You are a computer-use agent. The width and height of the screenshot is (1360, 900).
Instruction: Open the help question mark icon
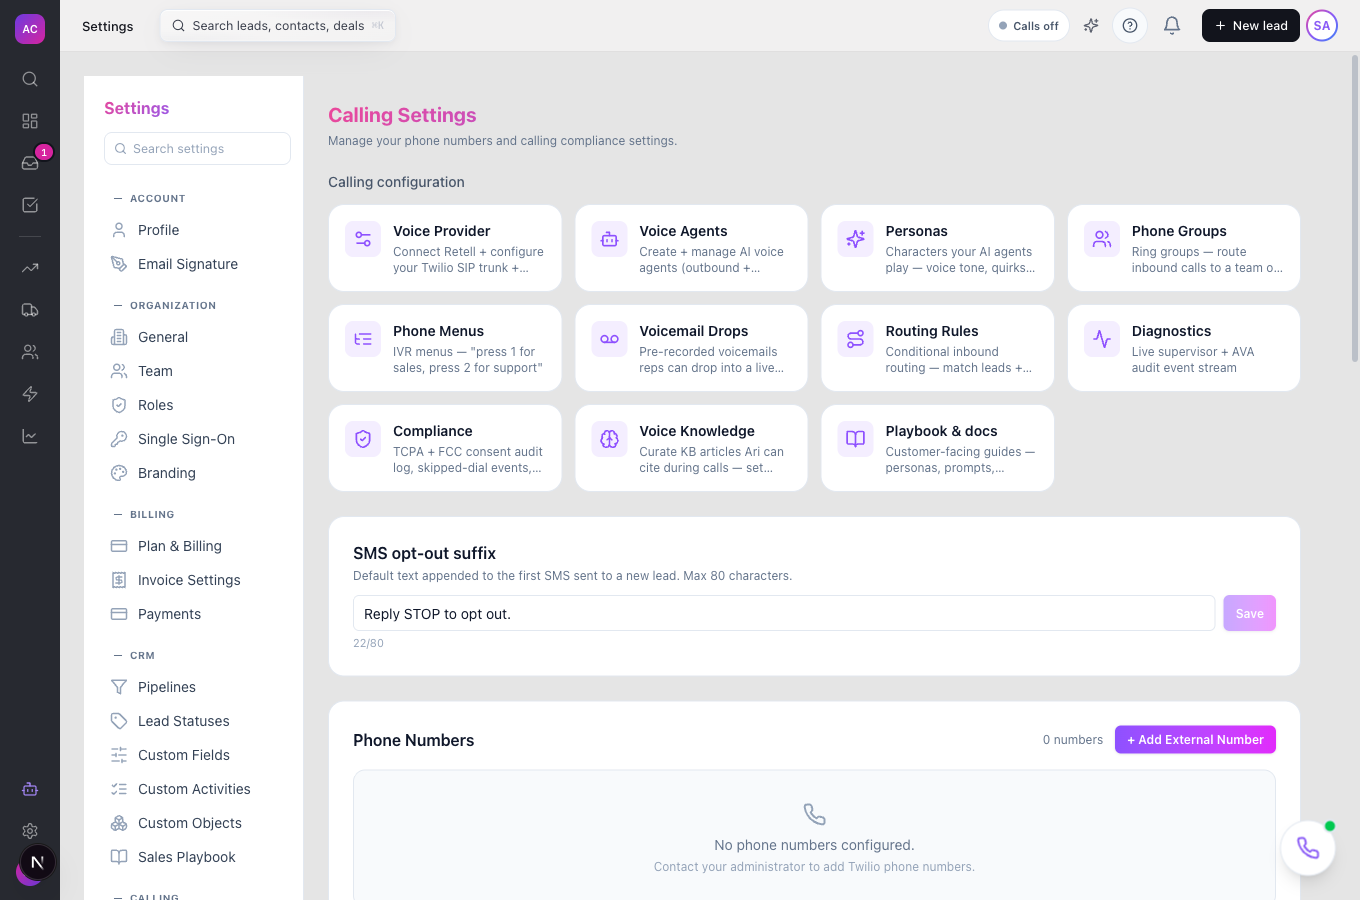coord(1130,26)
